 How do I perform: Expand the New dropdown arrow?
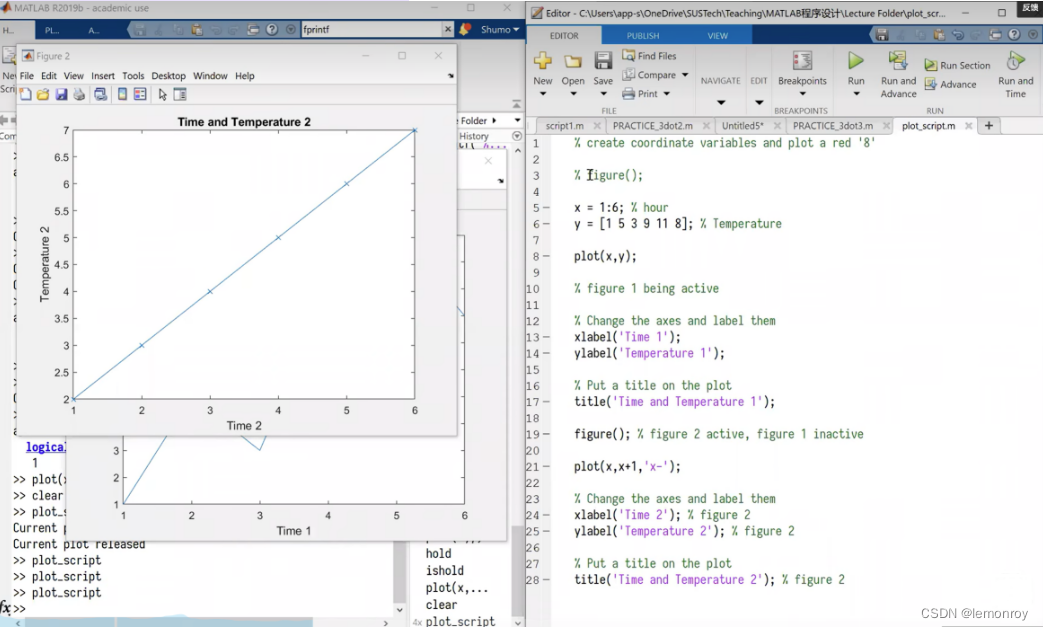click(543, 94)
